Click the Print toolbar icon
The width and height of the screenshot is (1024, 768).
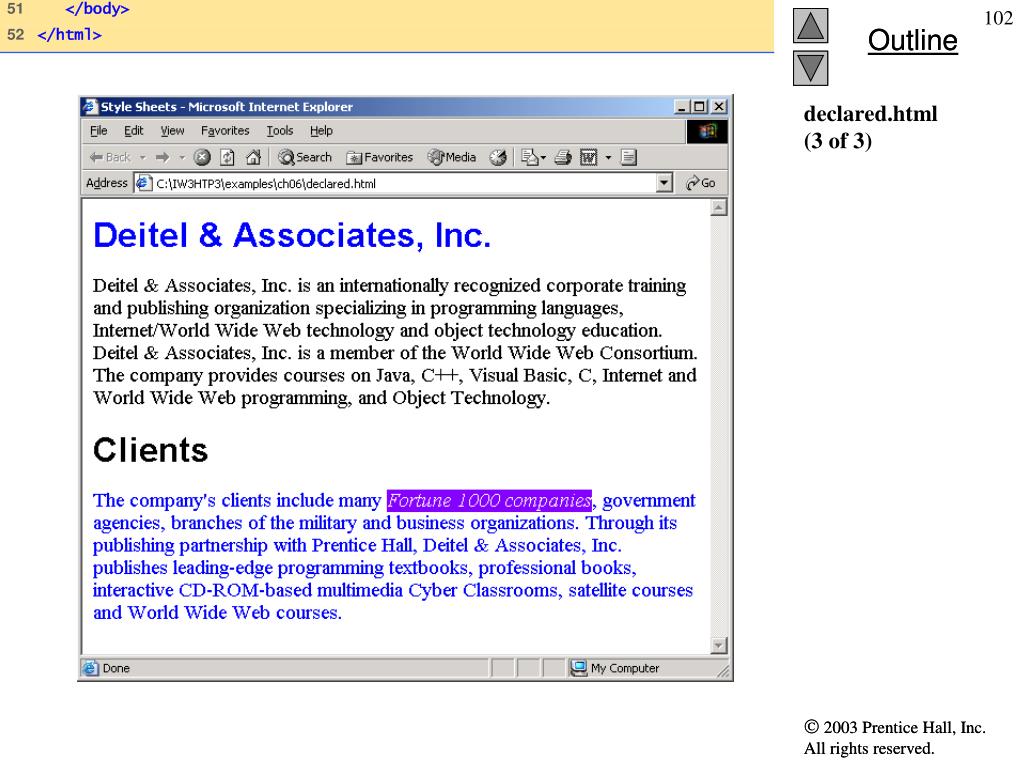click(x=563, y=157)
